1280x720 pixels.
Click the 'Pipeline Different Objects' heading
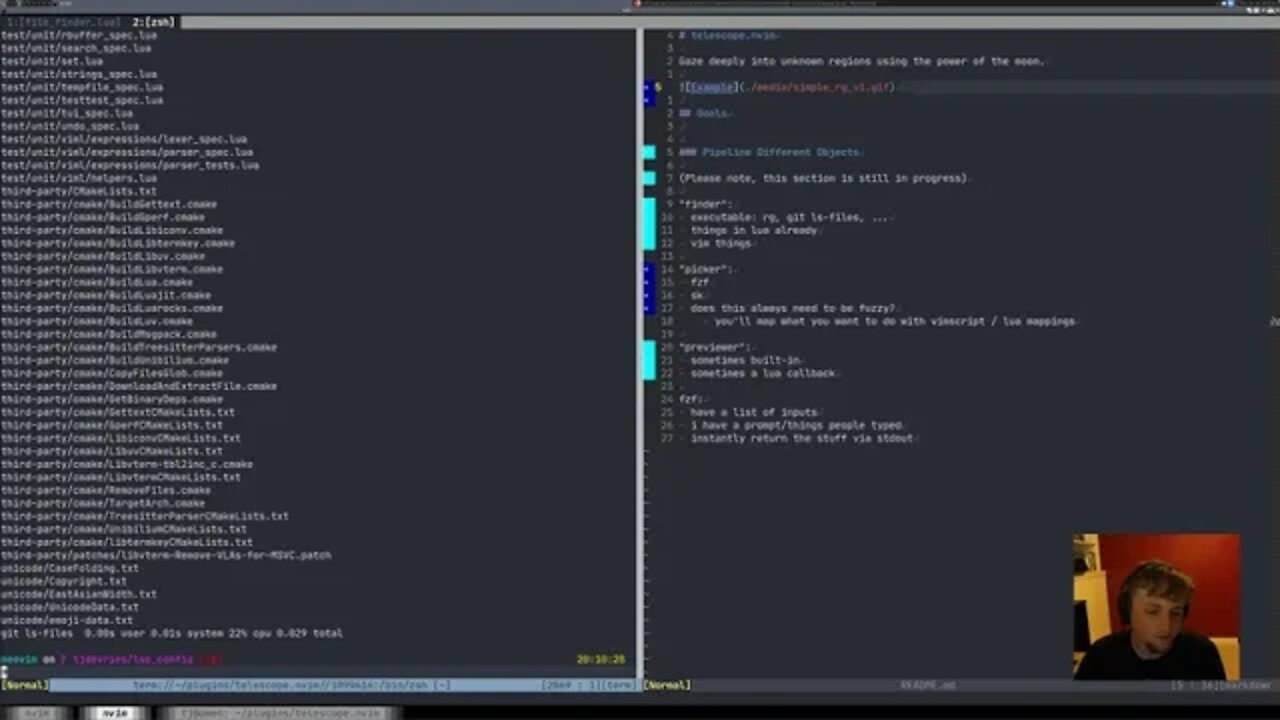point(770,152)
